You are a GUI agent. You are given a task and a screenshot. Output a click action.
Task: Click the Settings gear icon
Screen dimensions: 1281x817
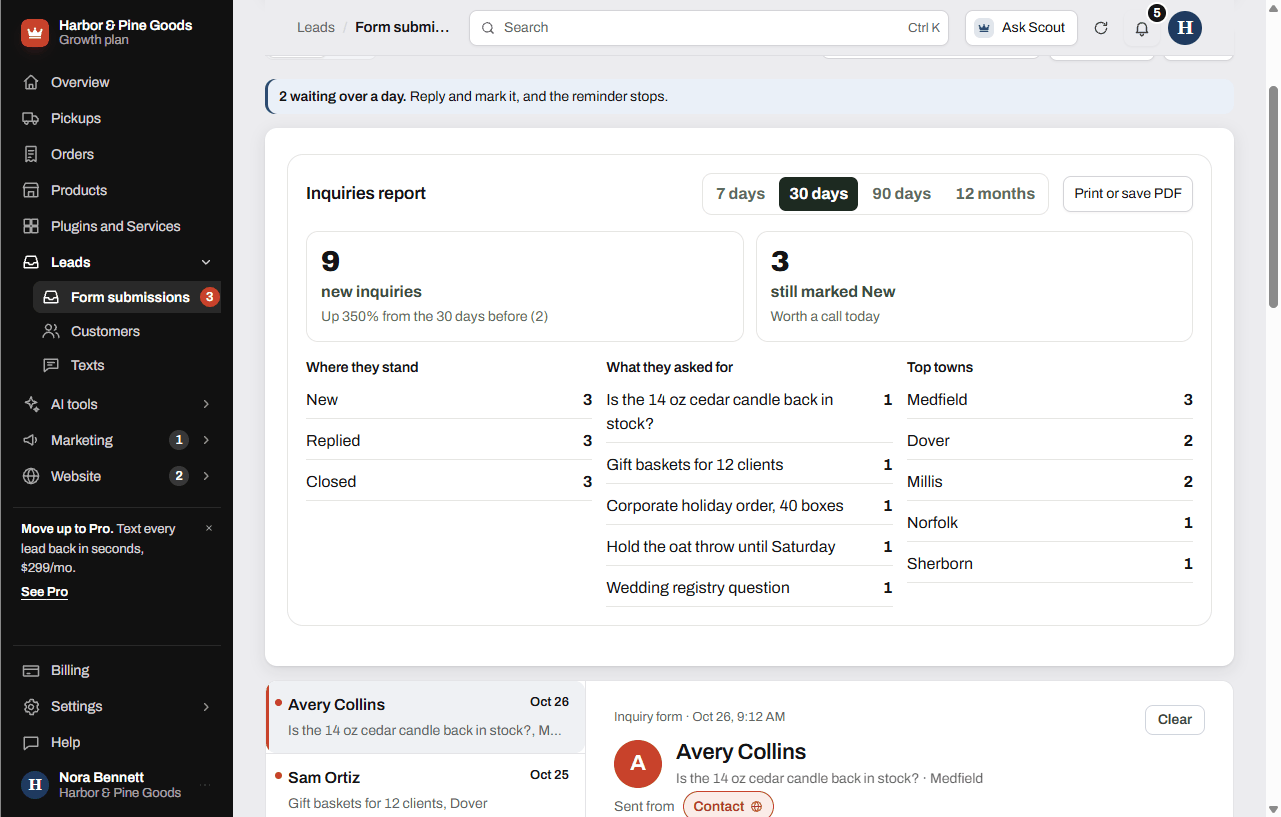point(31,706)
